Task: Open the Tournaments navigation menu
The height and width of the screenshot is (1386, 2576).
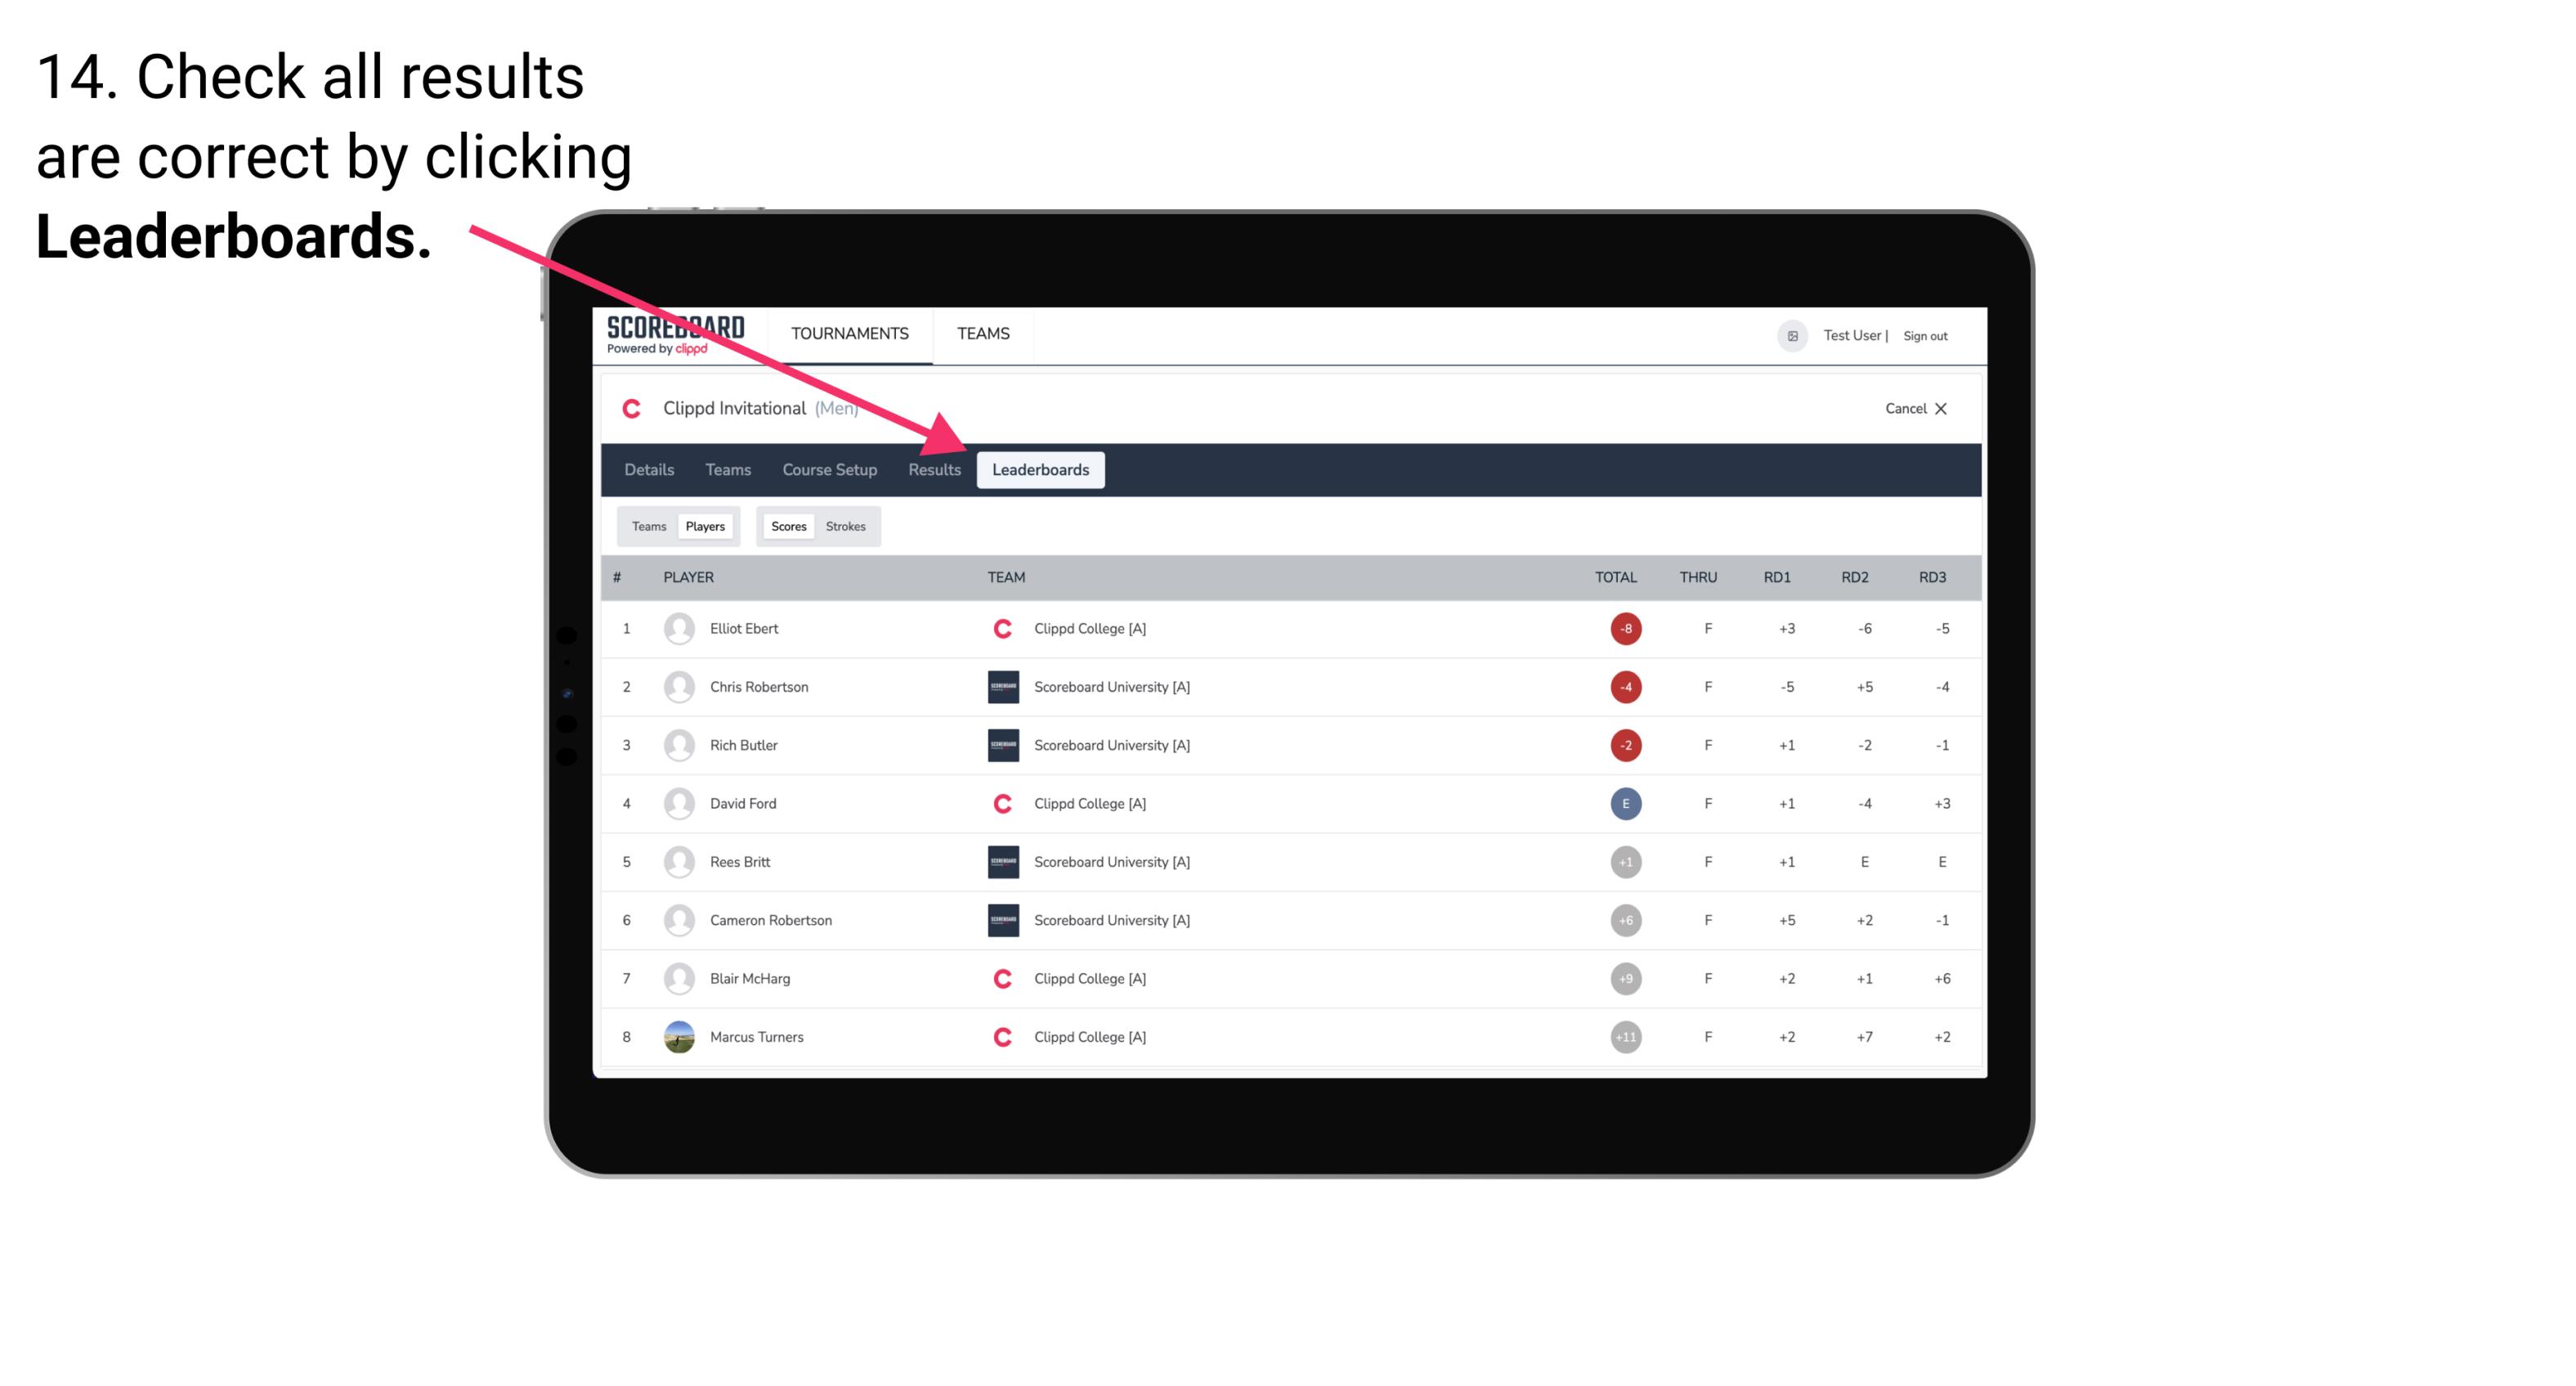Action: [x=849, y=333]
